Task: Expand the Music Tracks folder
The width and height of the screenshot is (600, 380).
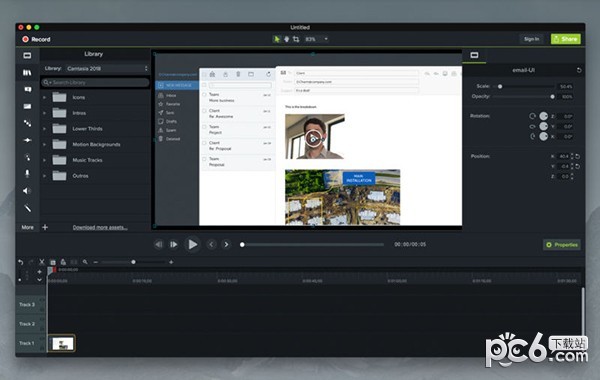Action: tap(44, 160)
